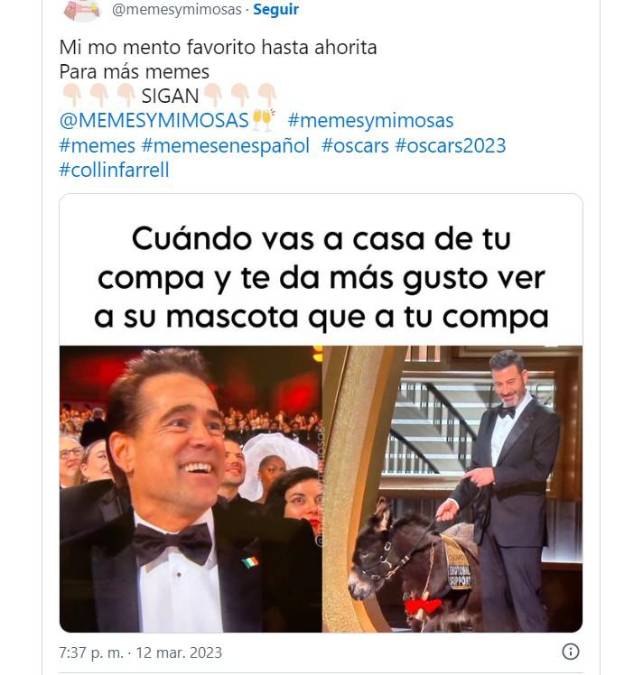Open the #oscars hashtag

click(x=355, y=146)
